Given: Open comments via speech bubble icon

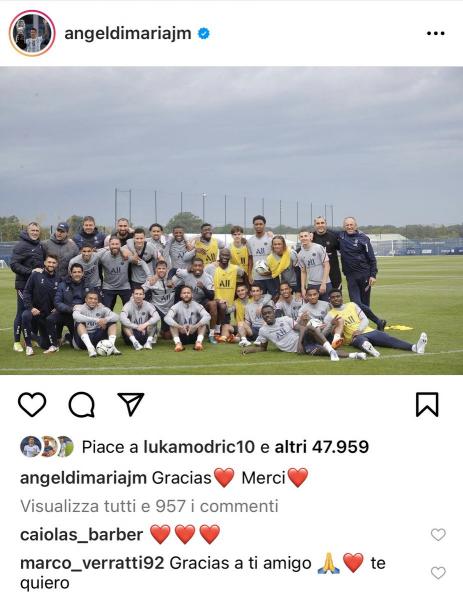Looking at the screenshot, I should point(82,405).
